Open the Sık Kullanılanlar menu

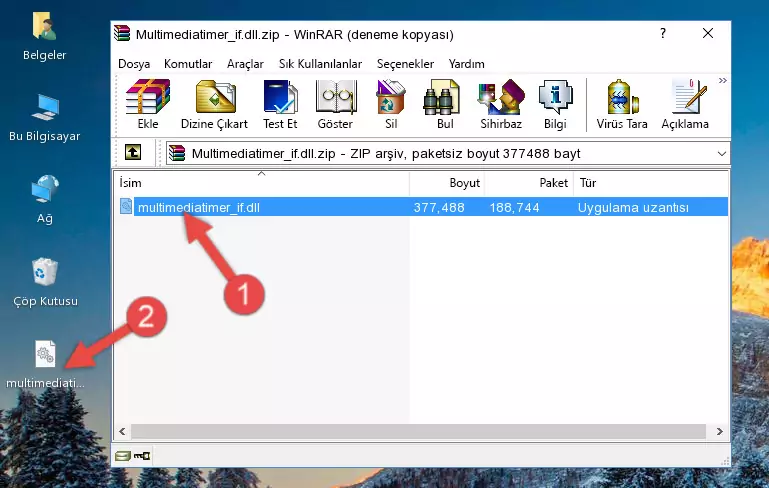(320, 64)
